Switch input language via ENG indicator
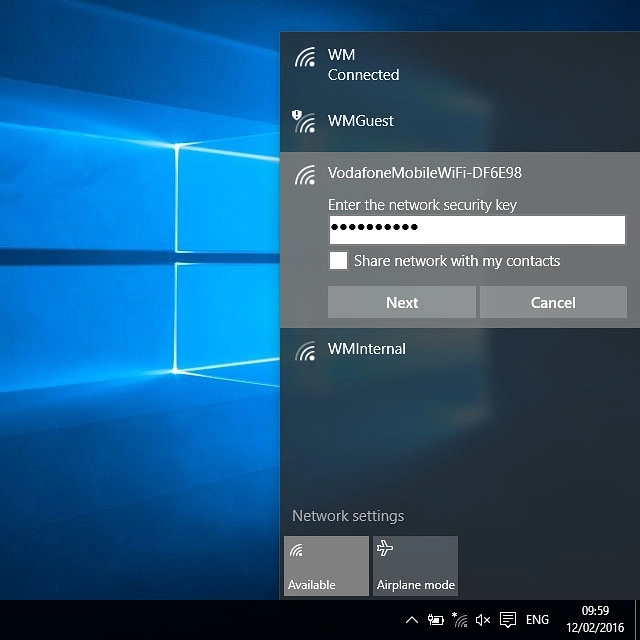The height and width of the screenshot is (640, 640). point(537,620)
